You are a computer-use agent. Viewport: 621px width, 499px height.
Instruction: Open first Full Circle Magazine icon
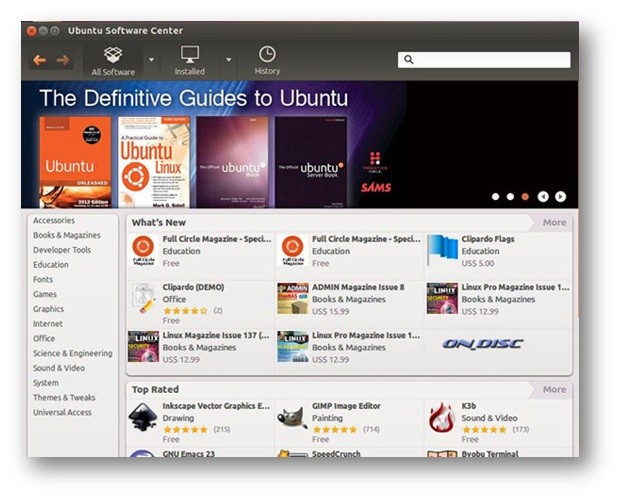click(143, 250)
